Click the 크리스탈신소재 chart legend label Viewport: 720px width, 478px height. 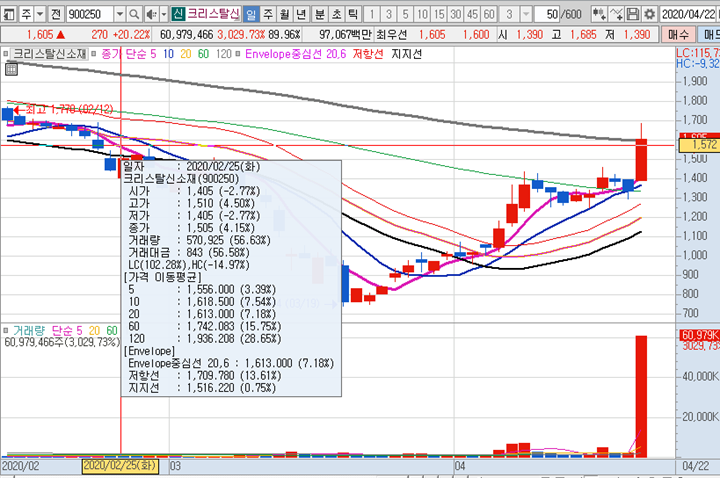(50, 54)
